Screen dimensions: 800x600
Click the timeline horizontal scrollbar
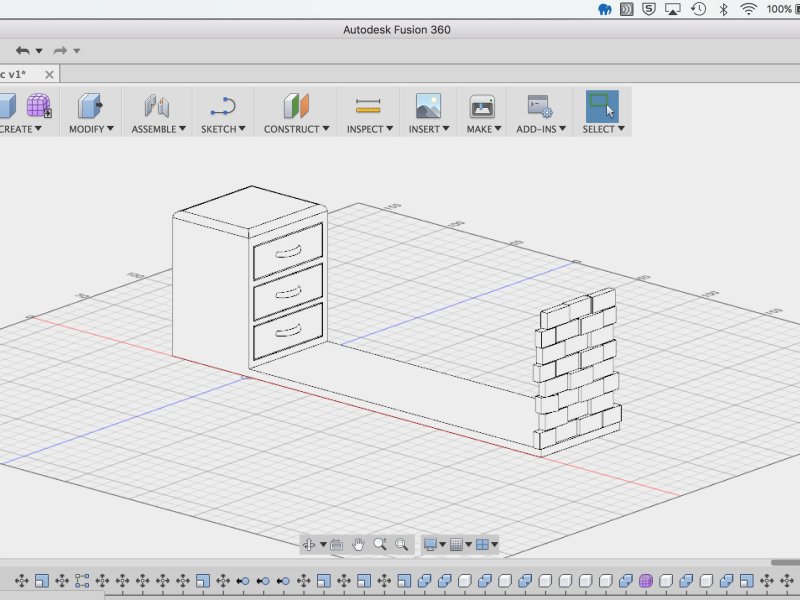[x=785, y=562]
